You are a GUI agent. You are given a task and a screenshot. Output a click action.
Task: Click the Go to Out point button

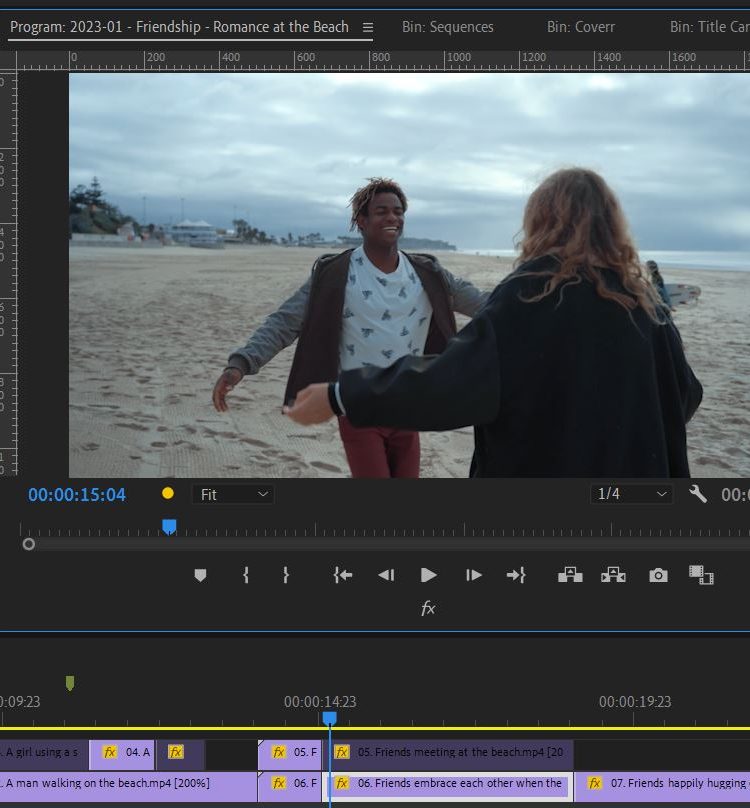click(x=516, y=575)
